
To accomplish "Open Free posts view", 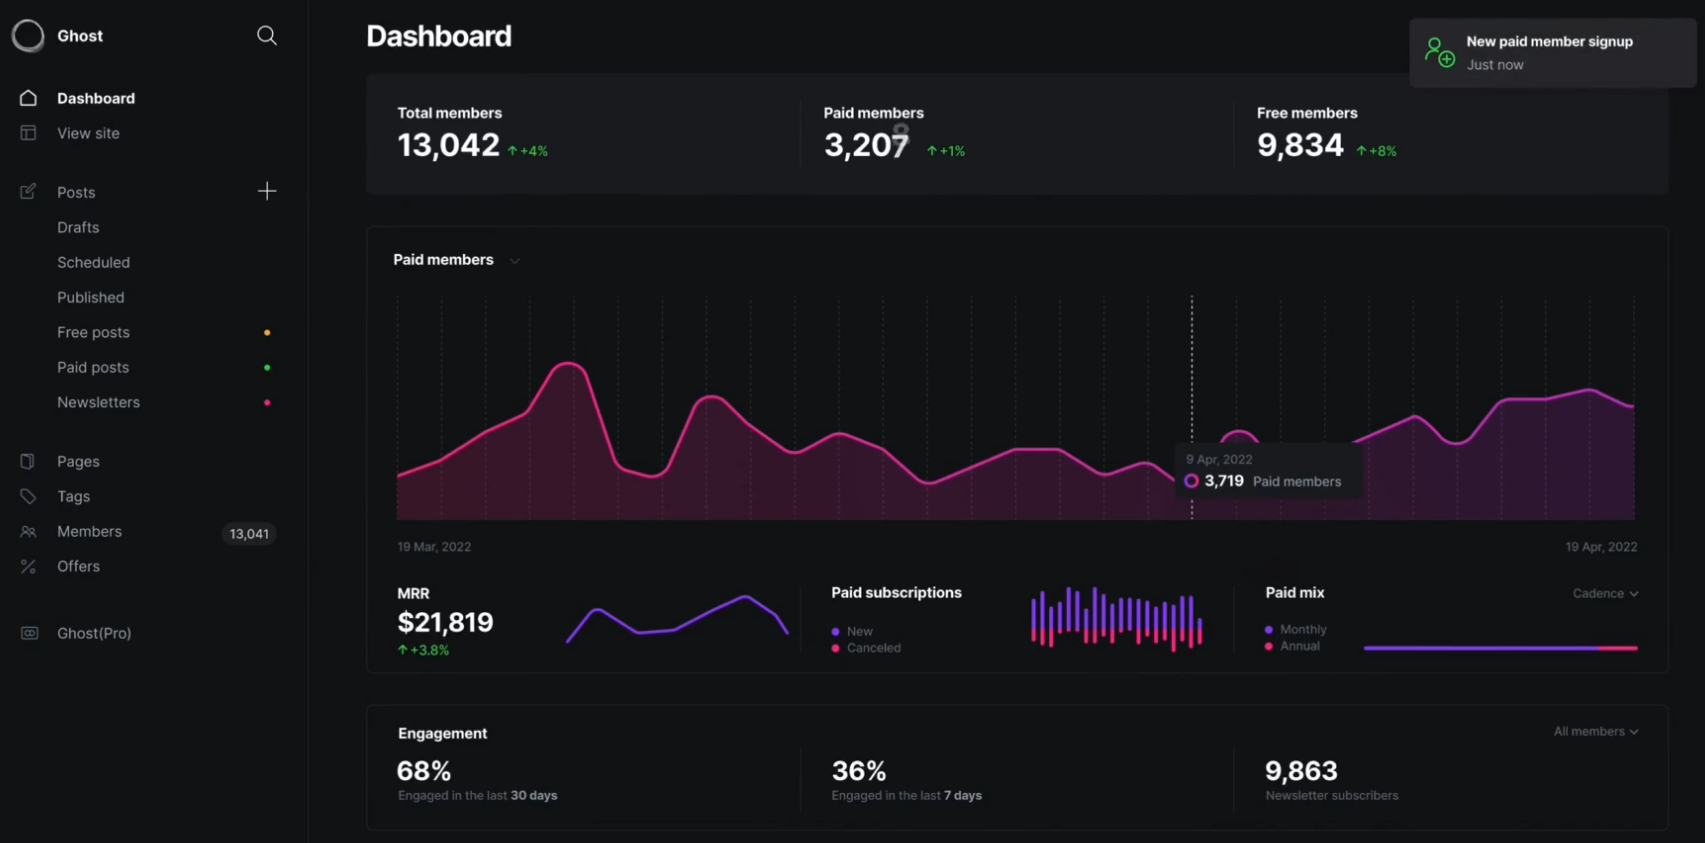I will 93,332.
